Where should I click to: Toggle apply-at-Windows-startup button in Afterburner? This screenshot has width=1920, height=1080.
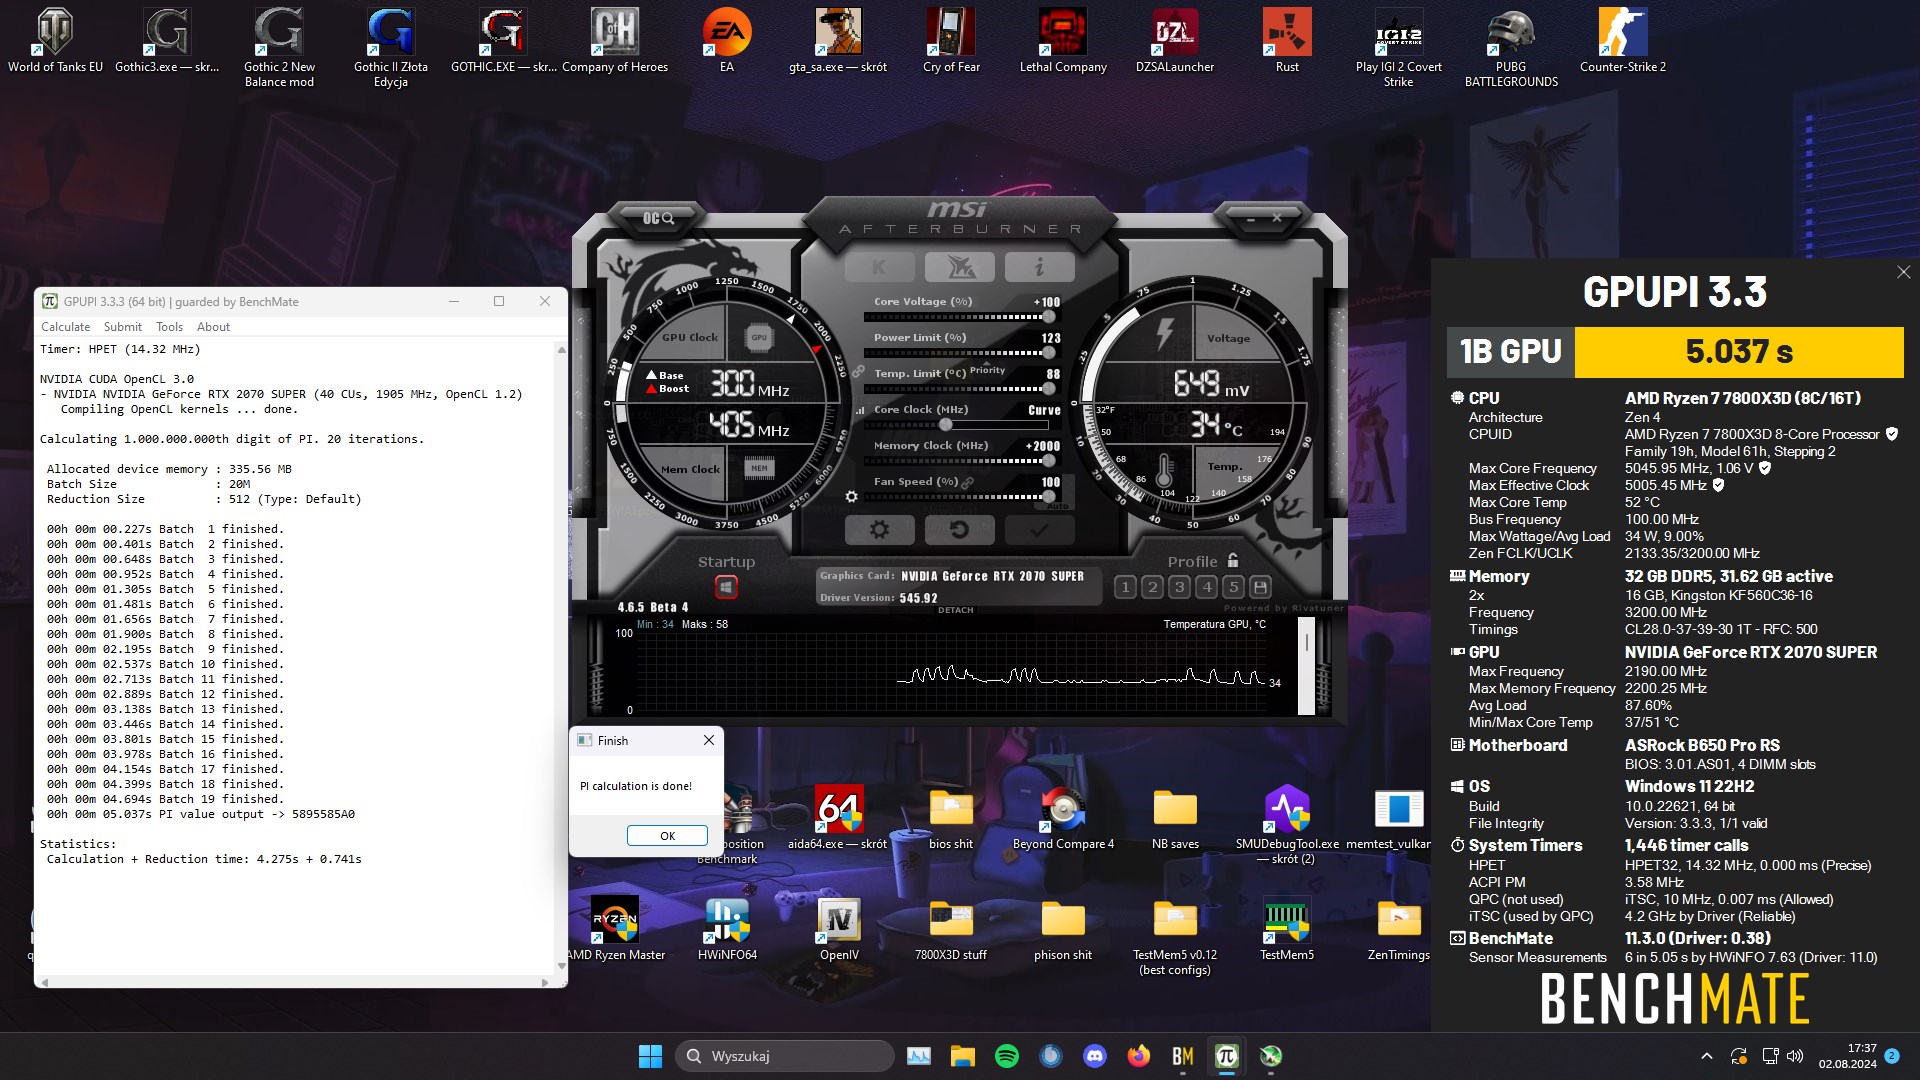click(x=726, y=587)
